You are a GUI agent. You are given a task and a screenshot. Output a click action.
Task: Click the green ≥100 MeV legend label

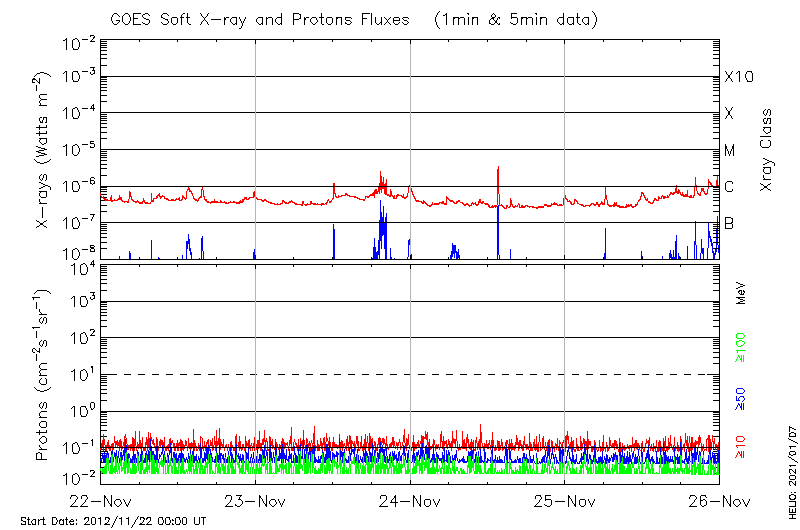tap(741, 349)
